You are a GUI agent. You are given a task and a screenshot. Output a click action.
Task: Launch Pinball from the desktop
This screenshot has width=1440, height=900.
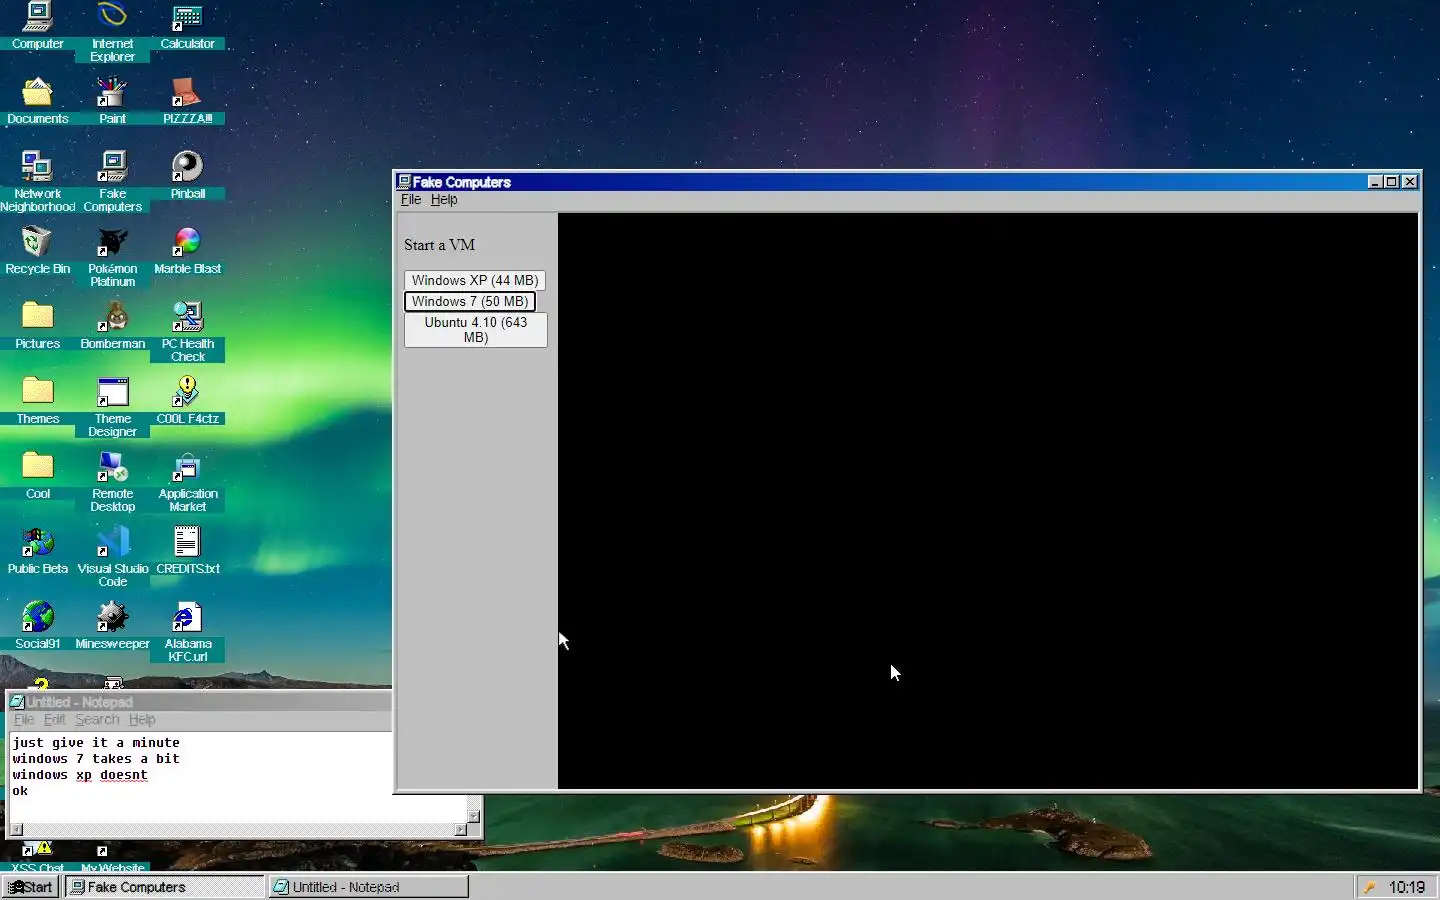187,175
